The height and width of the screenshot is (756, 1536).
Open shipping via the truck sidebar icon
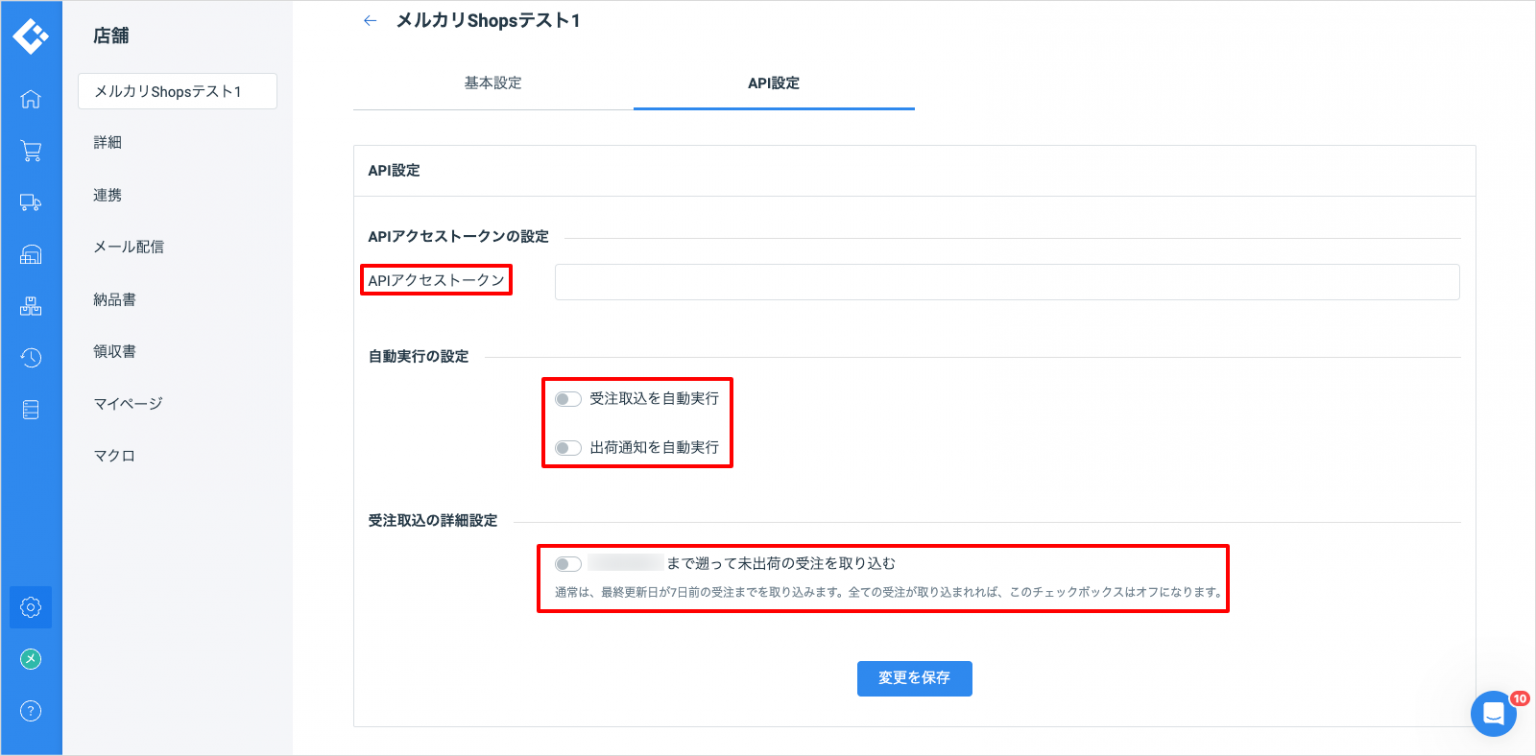point(31,202)
